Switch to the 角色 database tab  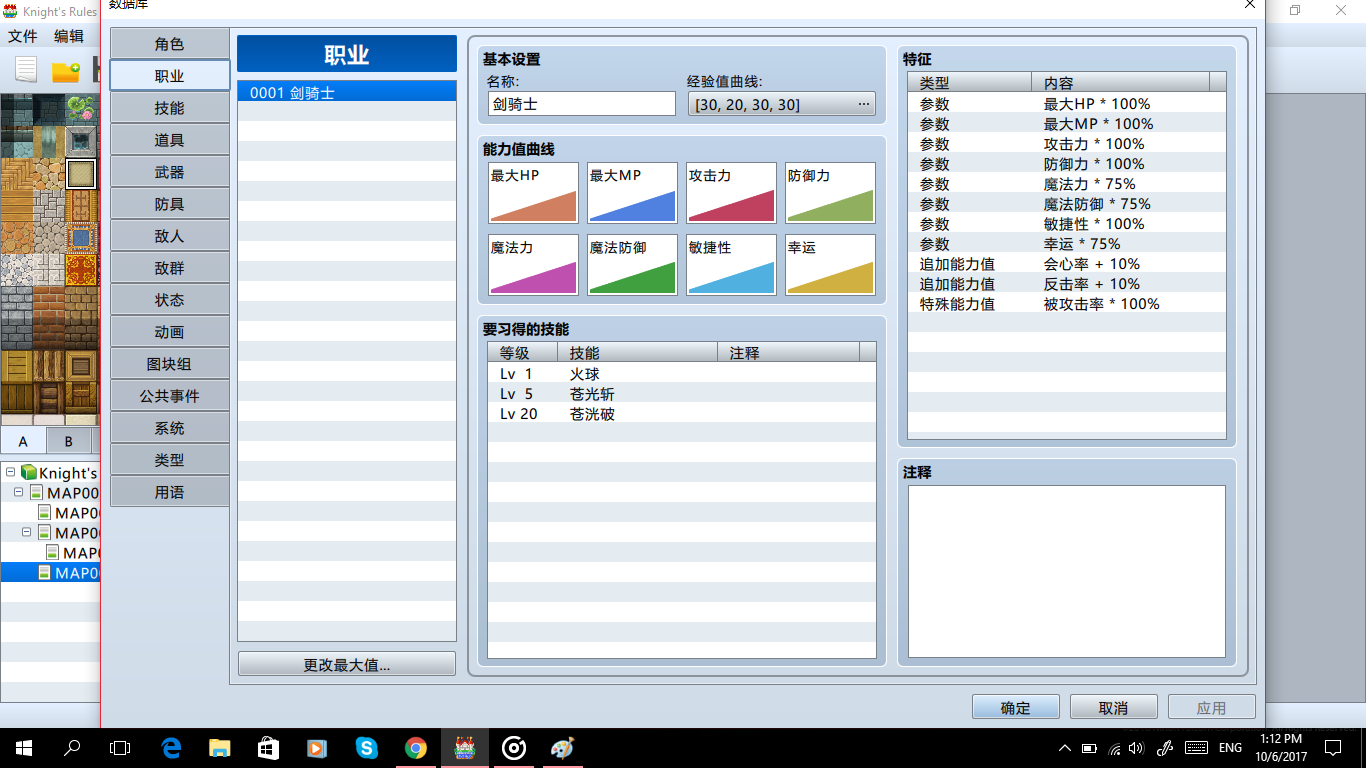(169, 44)
